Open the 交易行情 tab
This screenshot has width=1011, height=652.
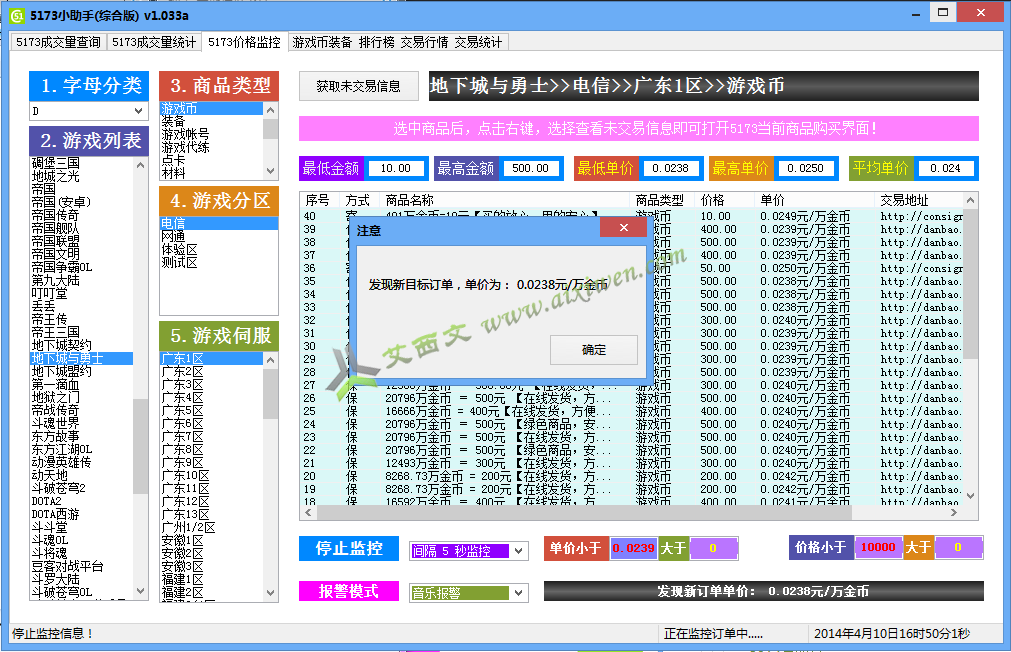[x=424, y=42]
